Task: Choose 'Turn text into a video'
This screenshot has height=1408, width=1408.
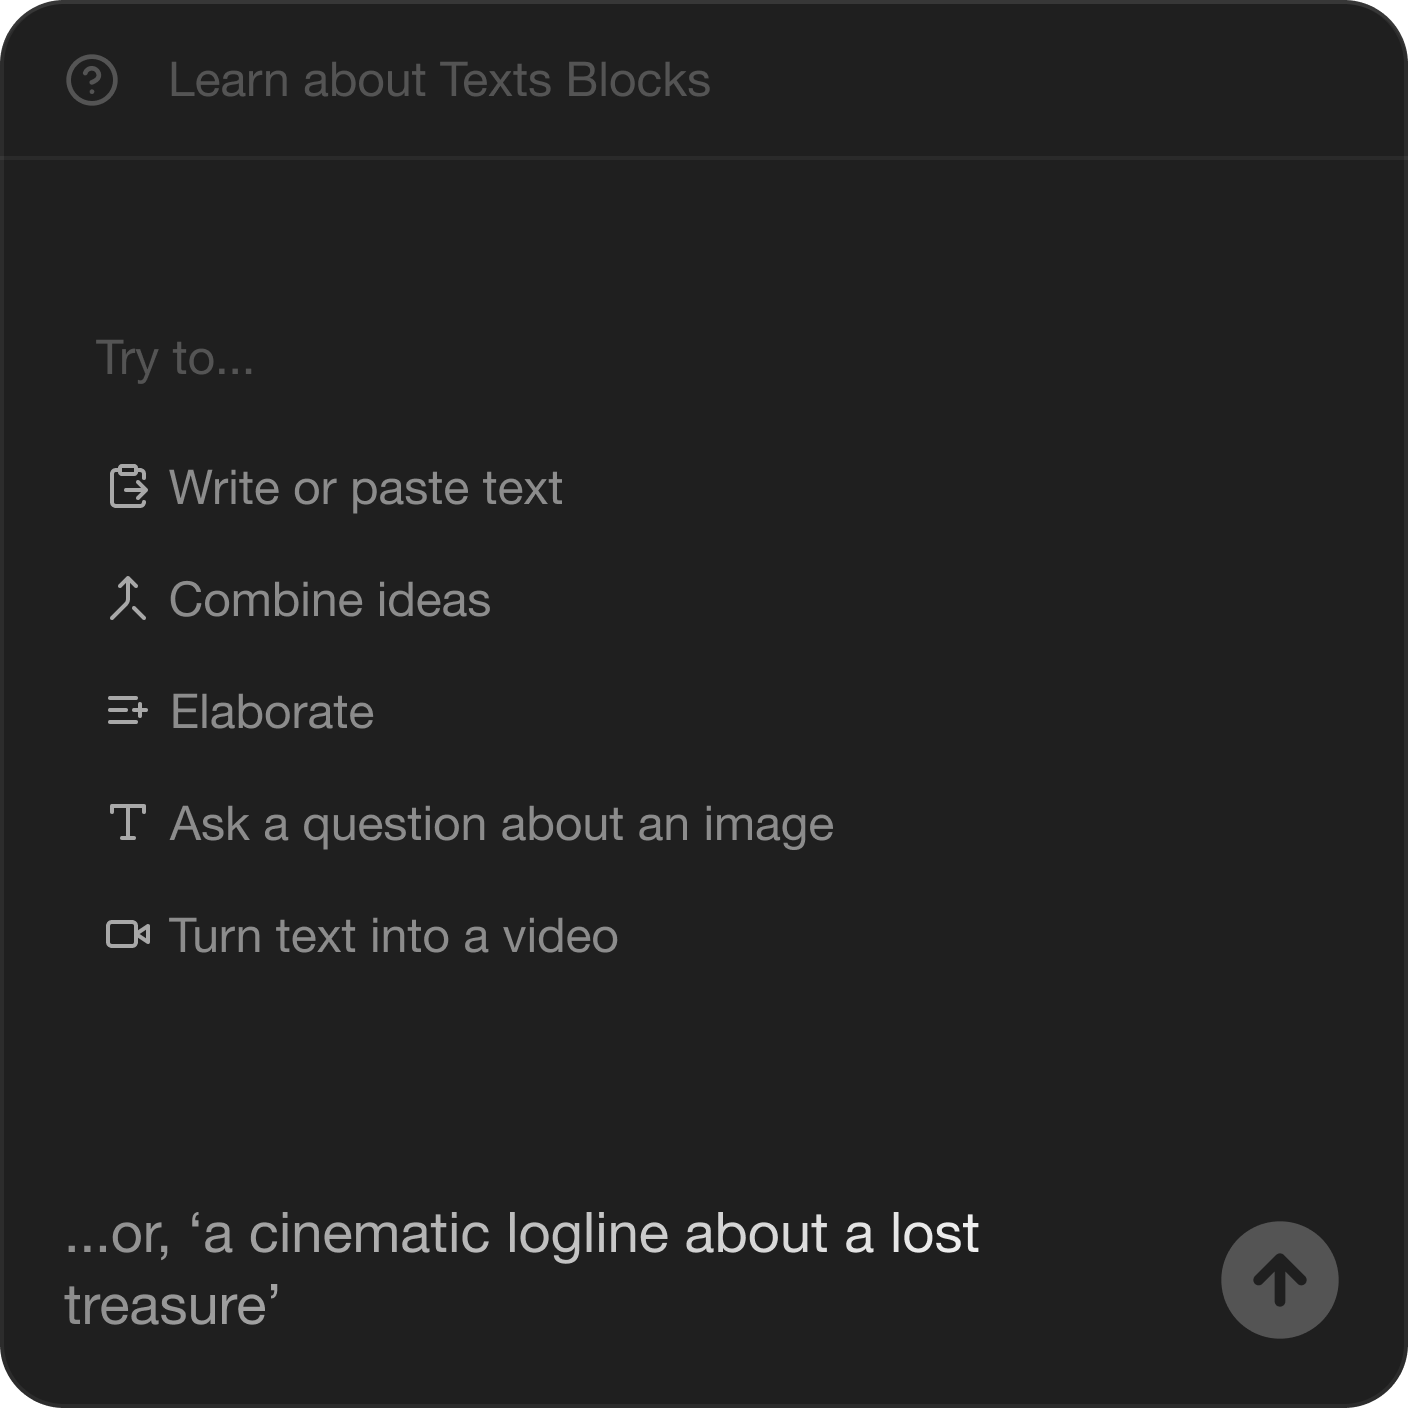Action: click(x=393, y=936)
